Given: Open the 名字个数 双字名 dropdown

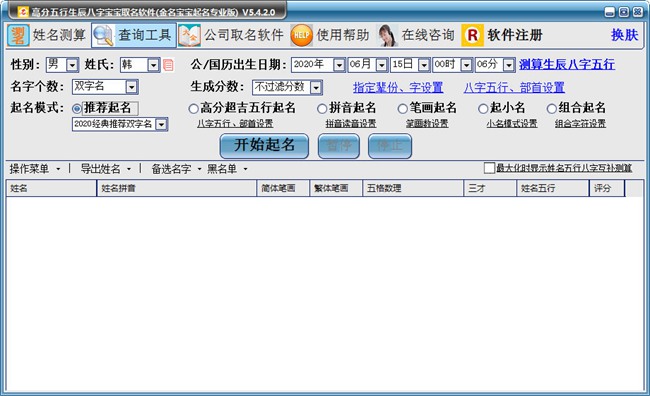Looking at the screenshot, I should point(131,87).
